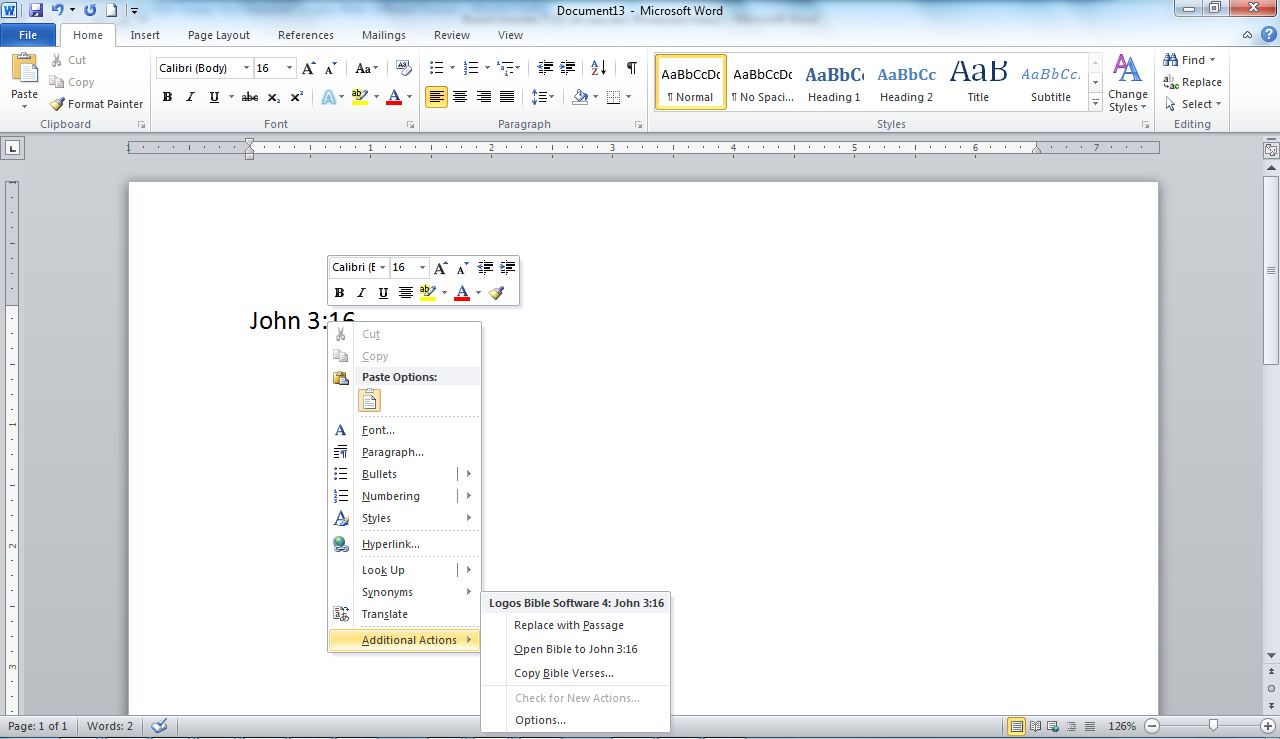
Task: Open the Font dialog launcher in the ribbon
Action: [411, 125]
